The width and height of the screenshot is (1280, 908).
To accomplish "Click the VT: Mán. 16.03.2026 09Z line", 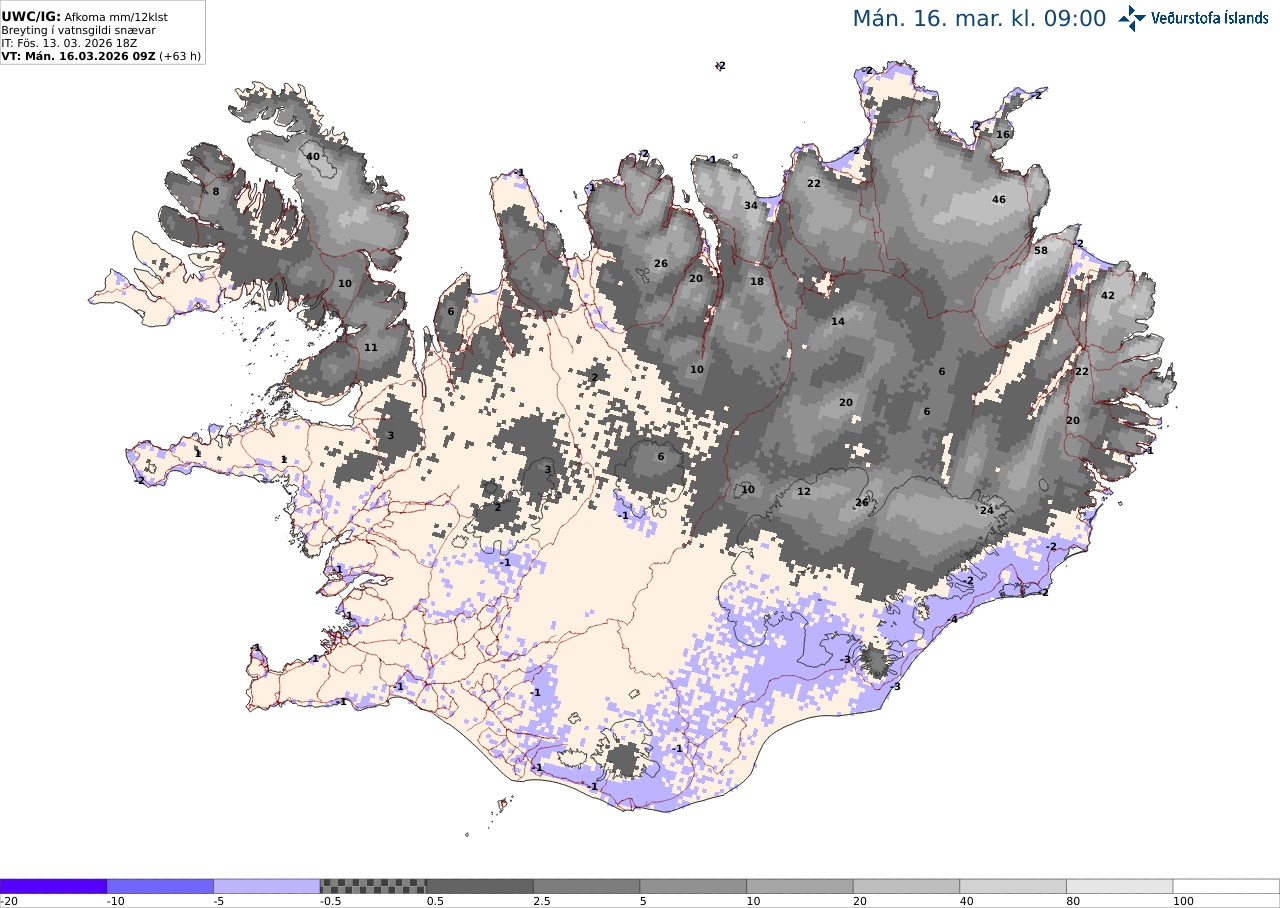I will tap(100, 57).
